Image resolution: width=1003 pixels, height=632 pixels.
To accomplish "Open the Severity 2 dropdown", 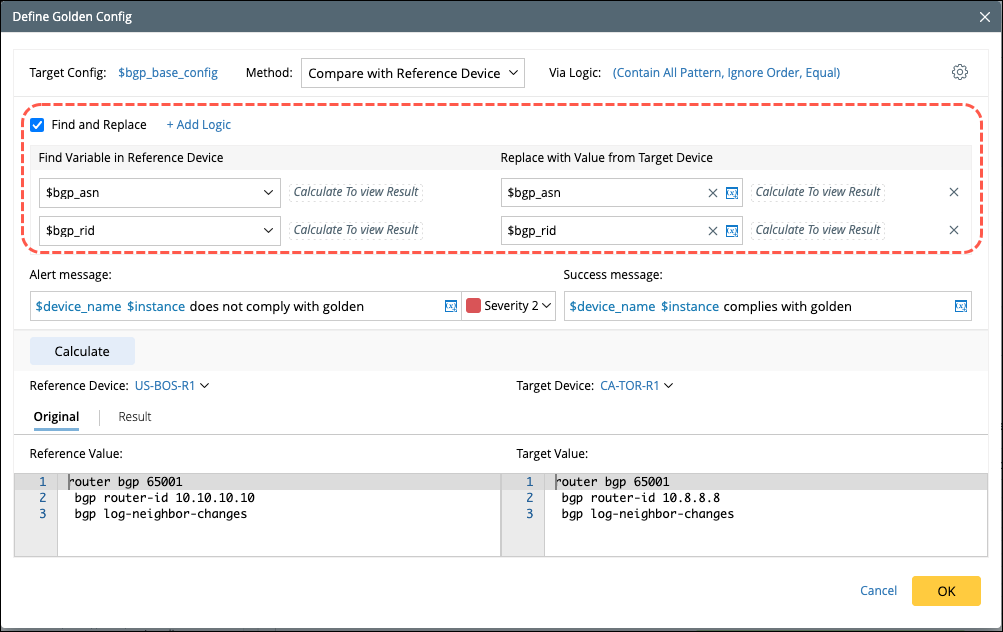I will pyautogui.click(x=547, y=306).
